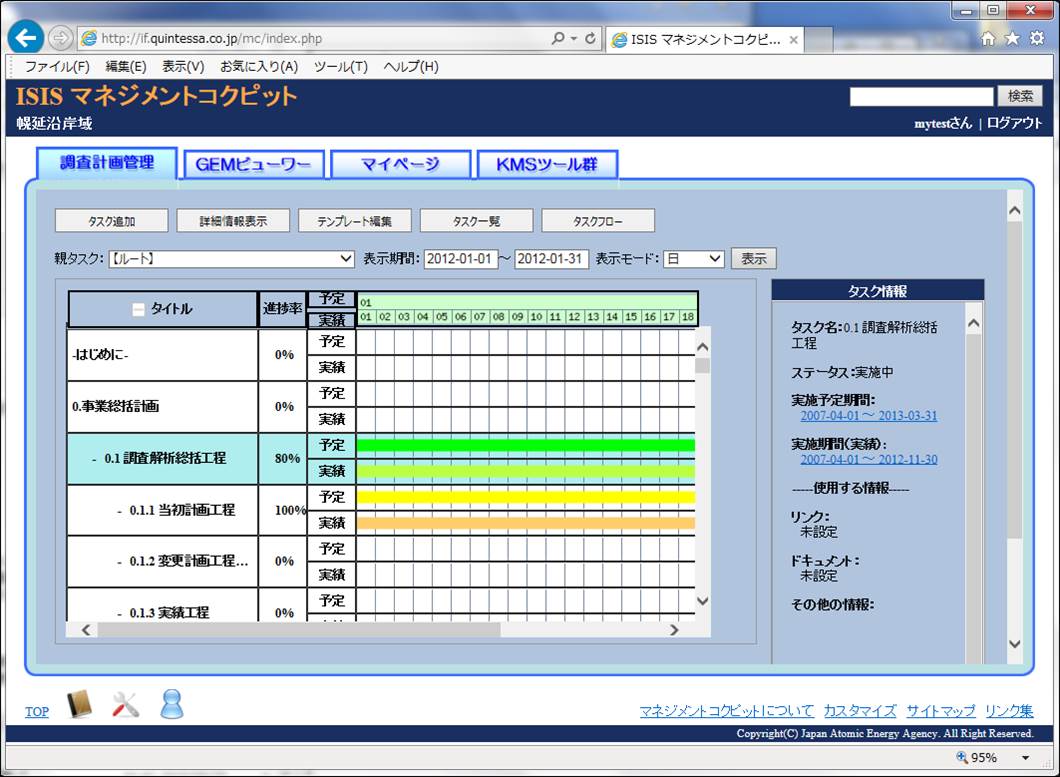Click the yellow 予定 bar of 0.1.1 当初計画工程
Screen dimensions: 1060x777
click(x=525, y=497)
